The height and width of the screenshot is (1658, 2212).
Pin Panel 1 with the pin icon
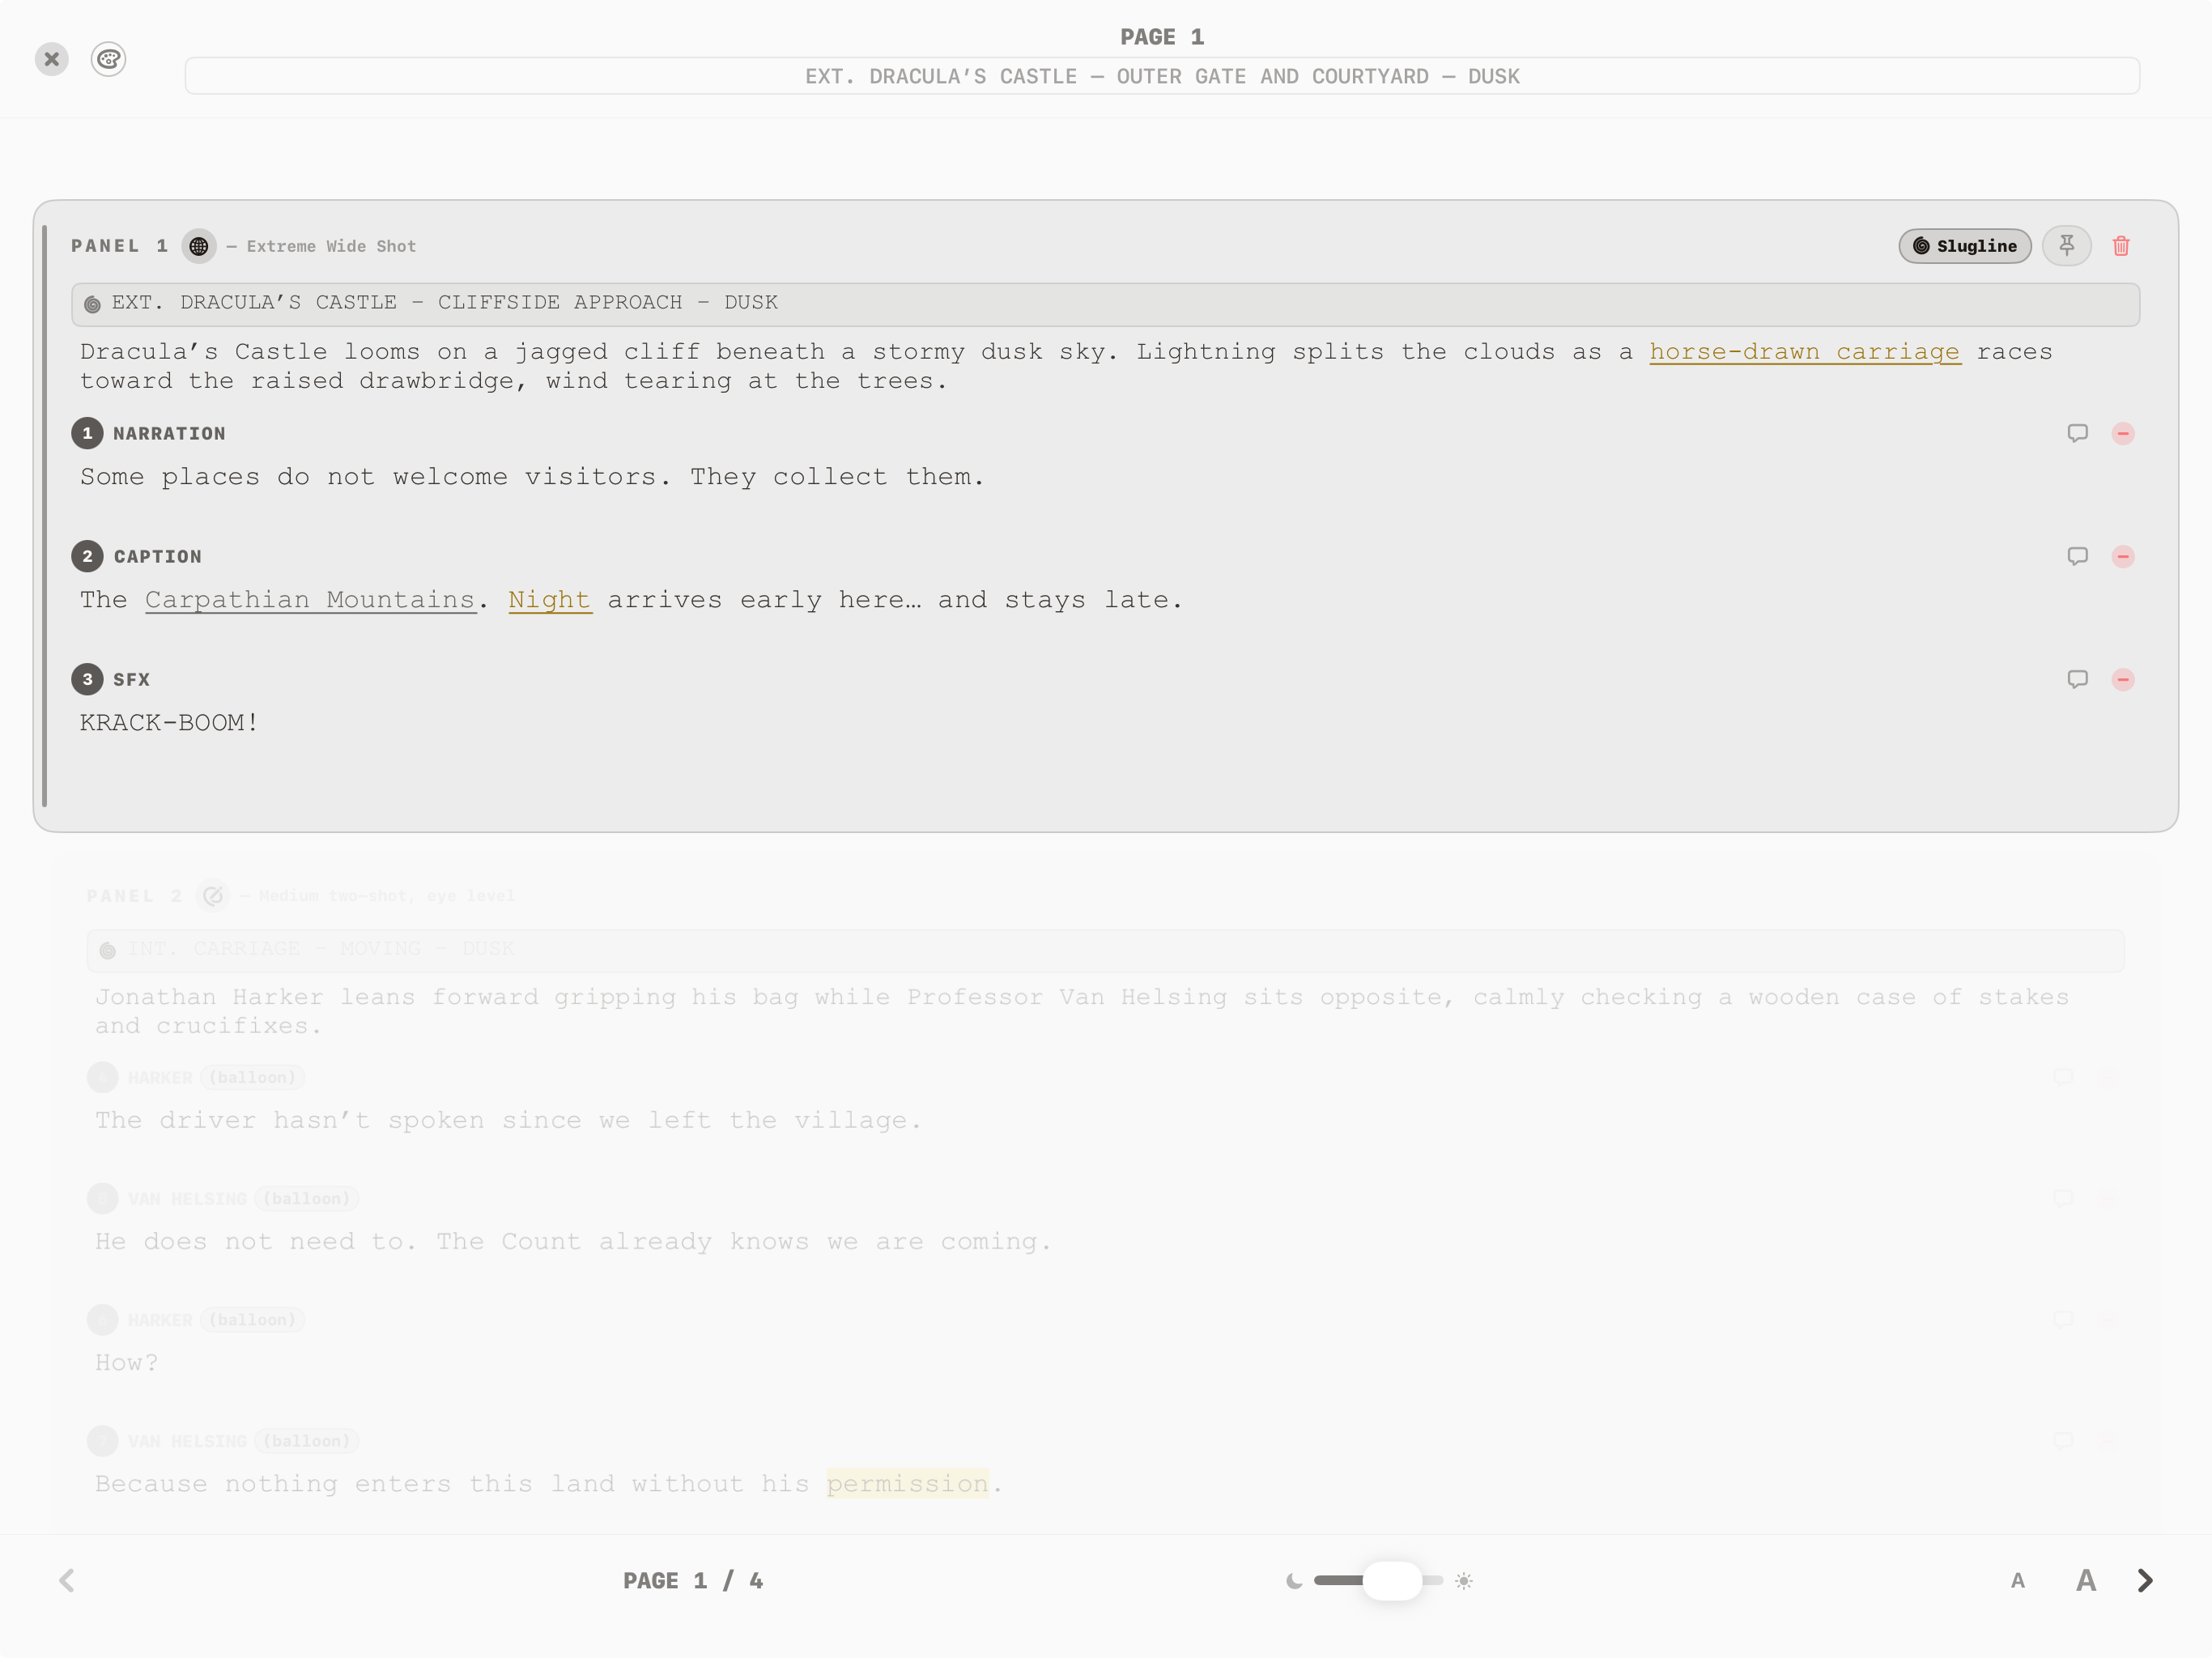pos(2066,246)
